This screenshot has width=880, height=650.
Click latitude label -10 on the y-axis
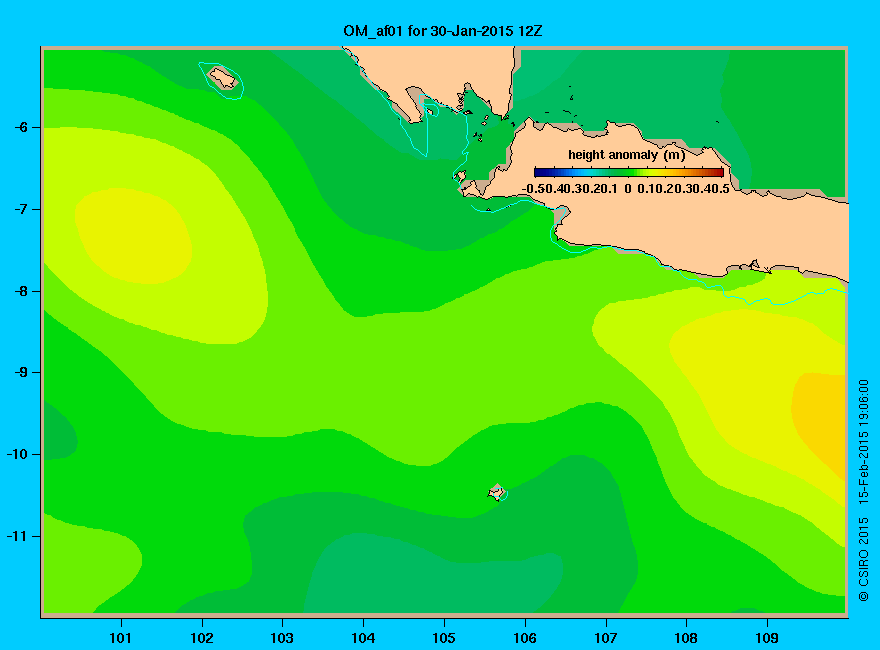(17, 455)
